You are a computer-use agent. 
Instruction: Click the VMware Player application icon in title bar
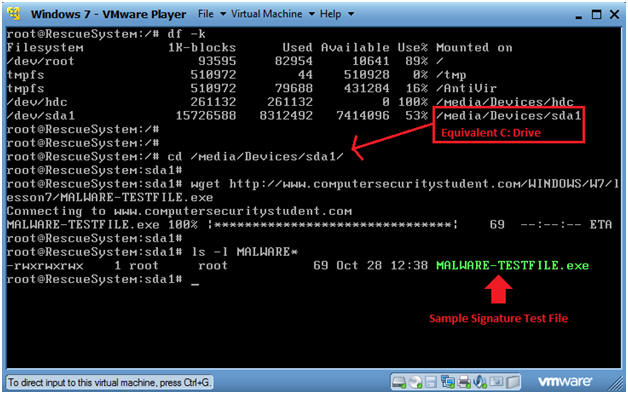[14, 14]
